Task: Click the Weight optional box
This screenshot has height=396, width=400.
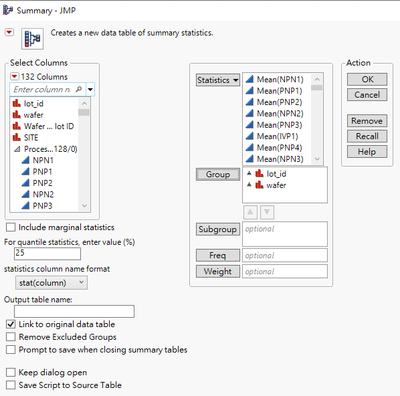Action: (285, 271)
